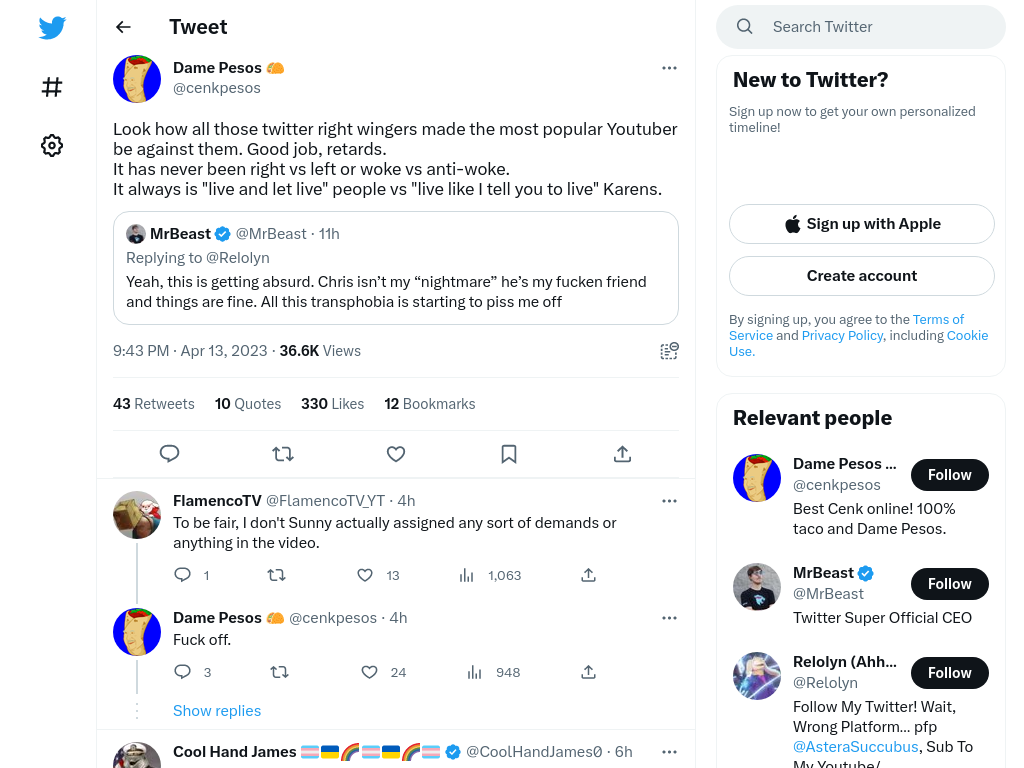Open the Privacy Policy link
The image size is (1024, 768).
842,335
